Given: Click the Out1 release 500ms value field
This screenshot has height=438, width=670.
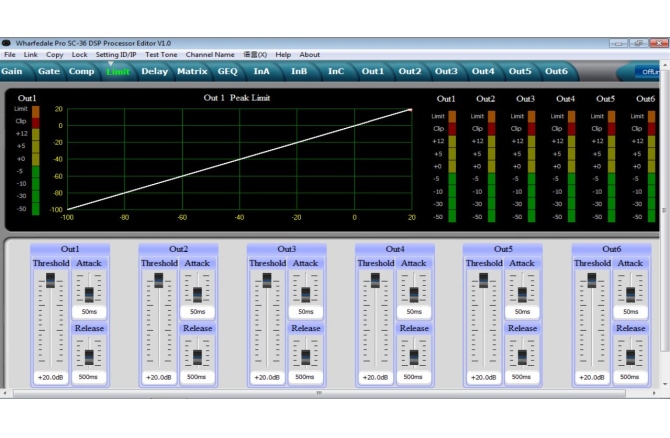Looking at the screenshot, I should coord(89,377).
